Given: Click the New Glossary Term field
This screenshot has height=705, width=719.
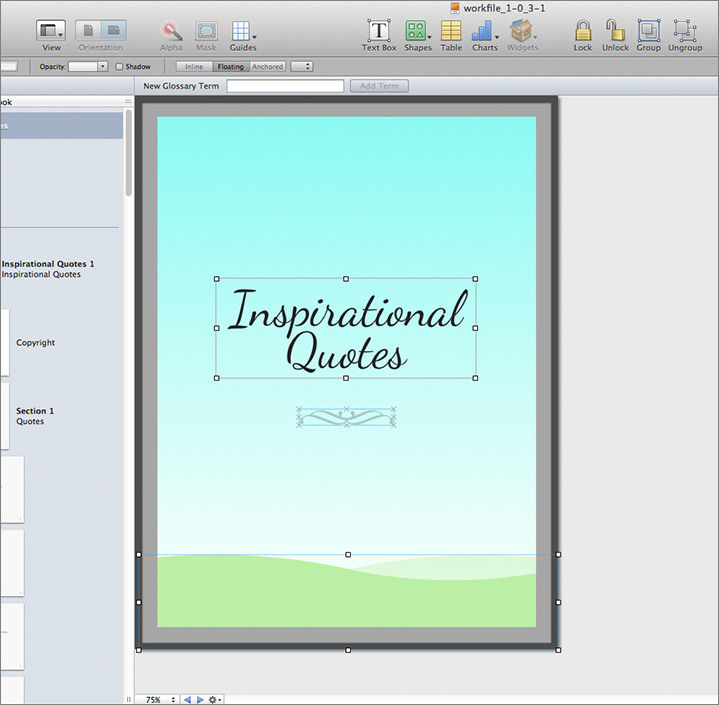Looking at the screenshot, I should point(285,86).
